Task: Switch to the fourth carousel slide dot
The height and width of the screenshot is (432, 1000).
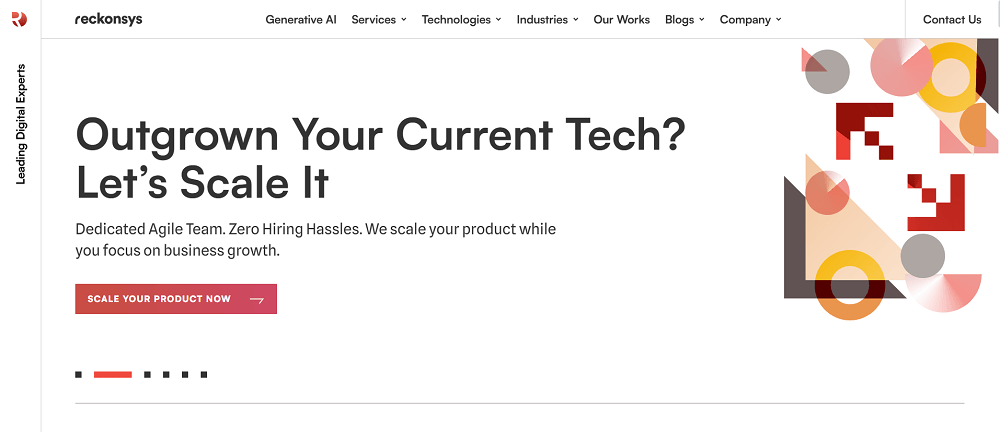Action: coord(166,375)
